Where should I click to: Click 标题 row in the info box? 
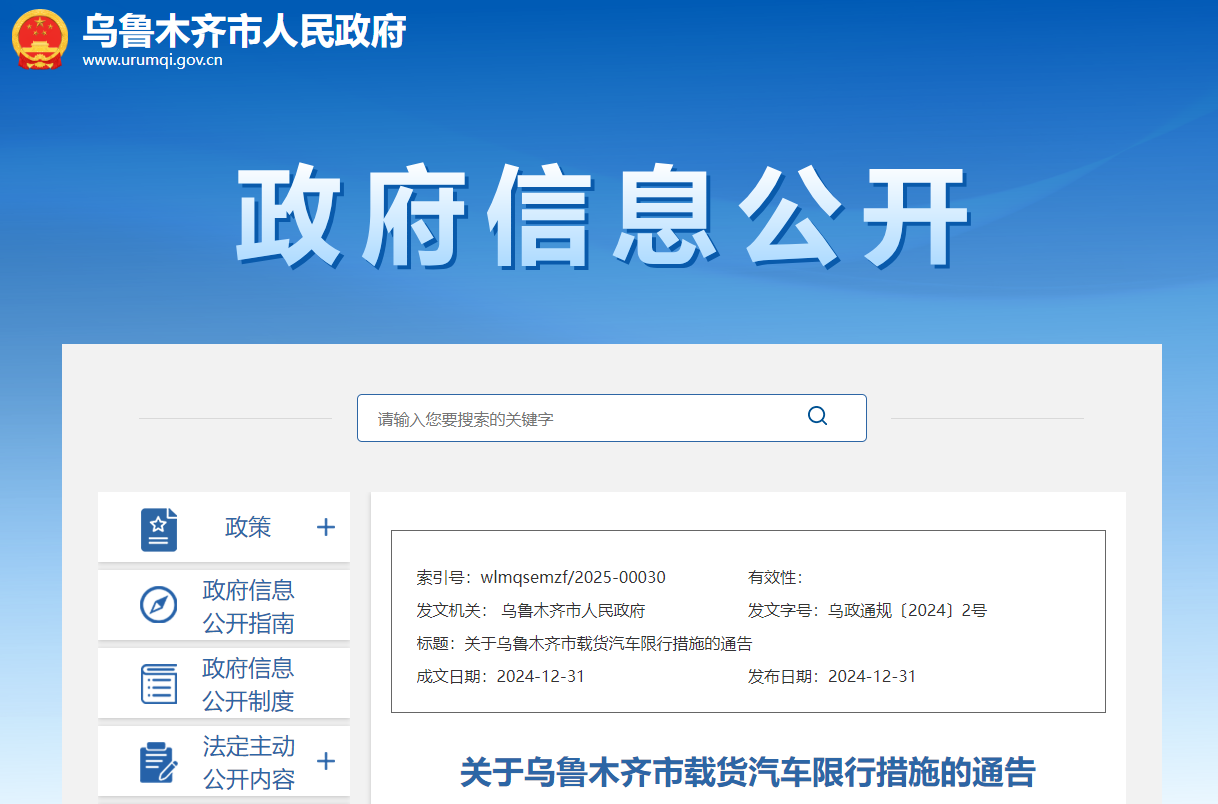[584, 643]
